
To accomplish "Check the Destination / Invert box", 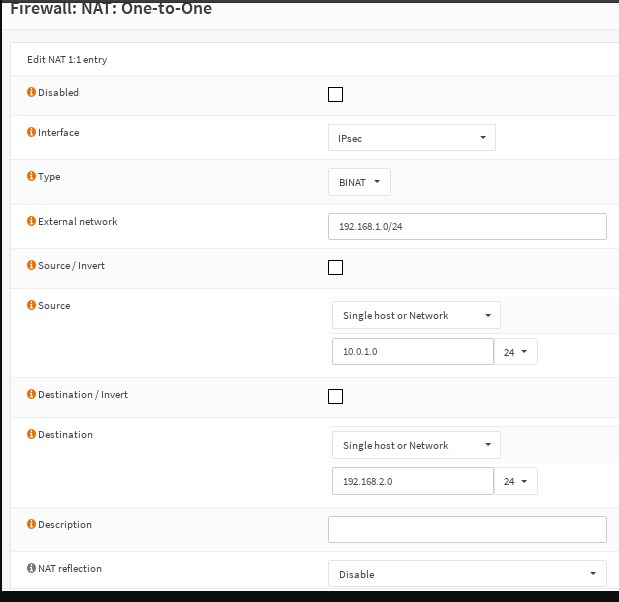I will (336, 396).
